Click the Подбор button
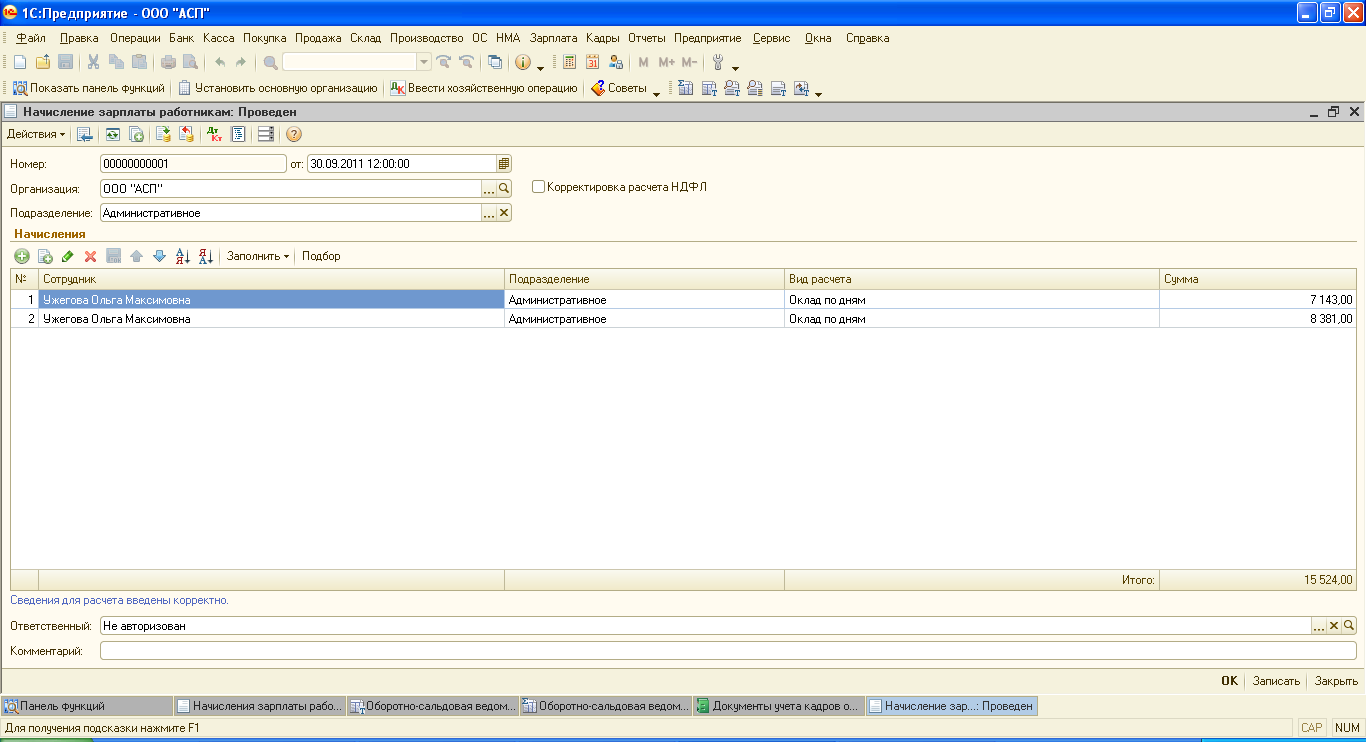1366x742 pixels. (321, 256)
